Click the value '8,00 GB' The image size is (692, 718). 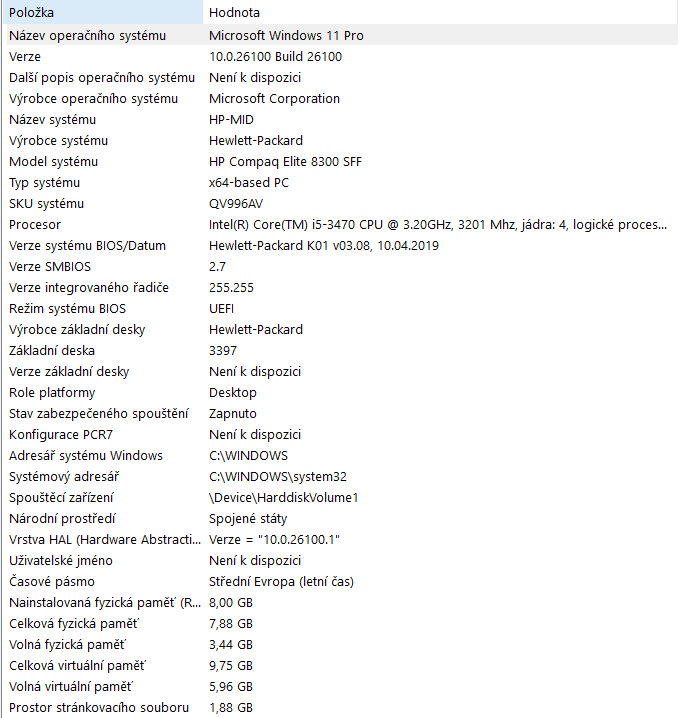tap(231, 604)
